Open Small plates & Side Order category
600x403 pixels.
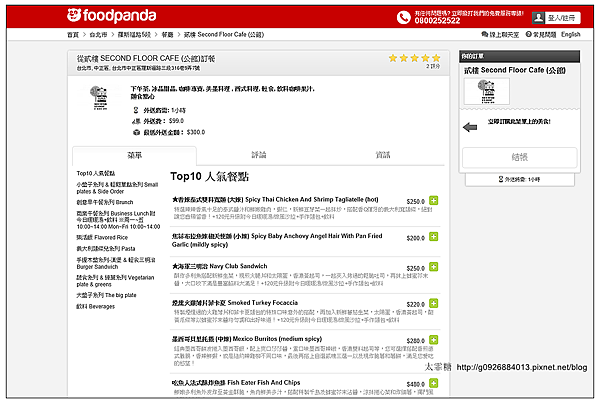tap(117, 188)
